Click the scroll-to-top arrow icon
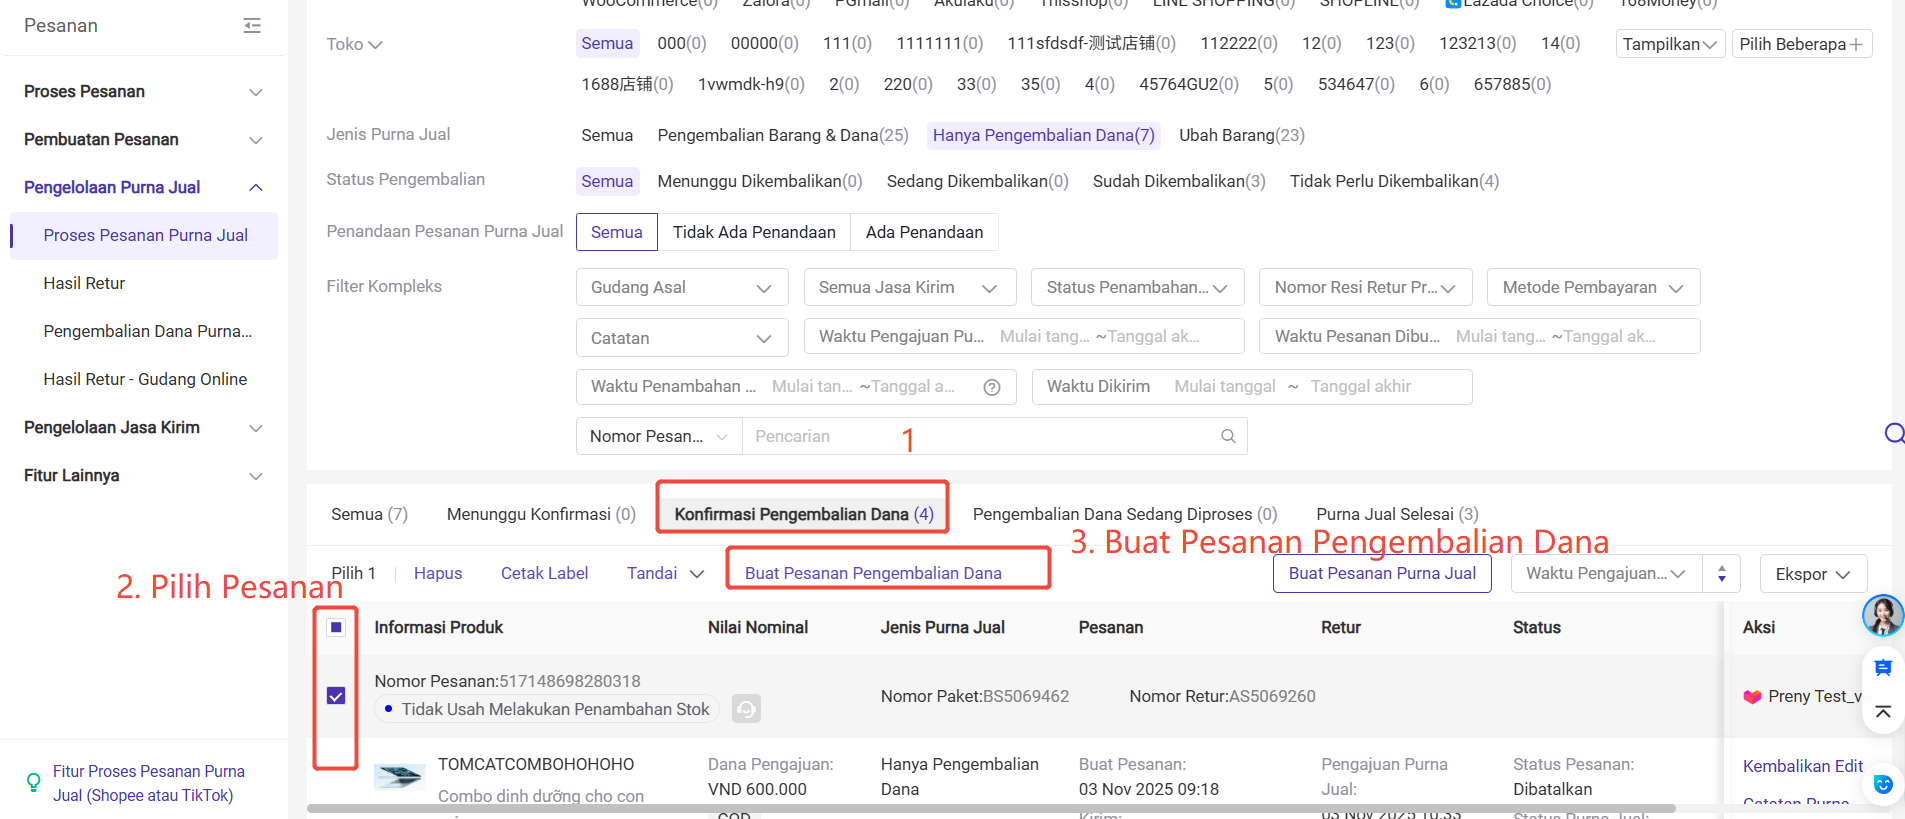 [1882, 712]
